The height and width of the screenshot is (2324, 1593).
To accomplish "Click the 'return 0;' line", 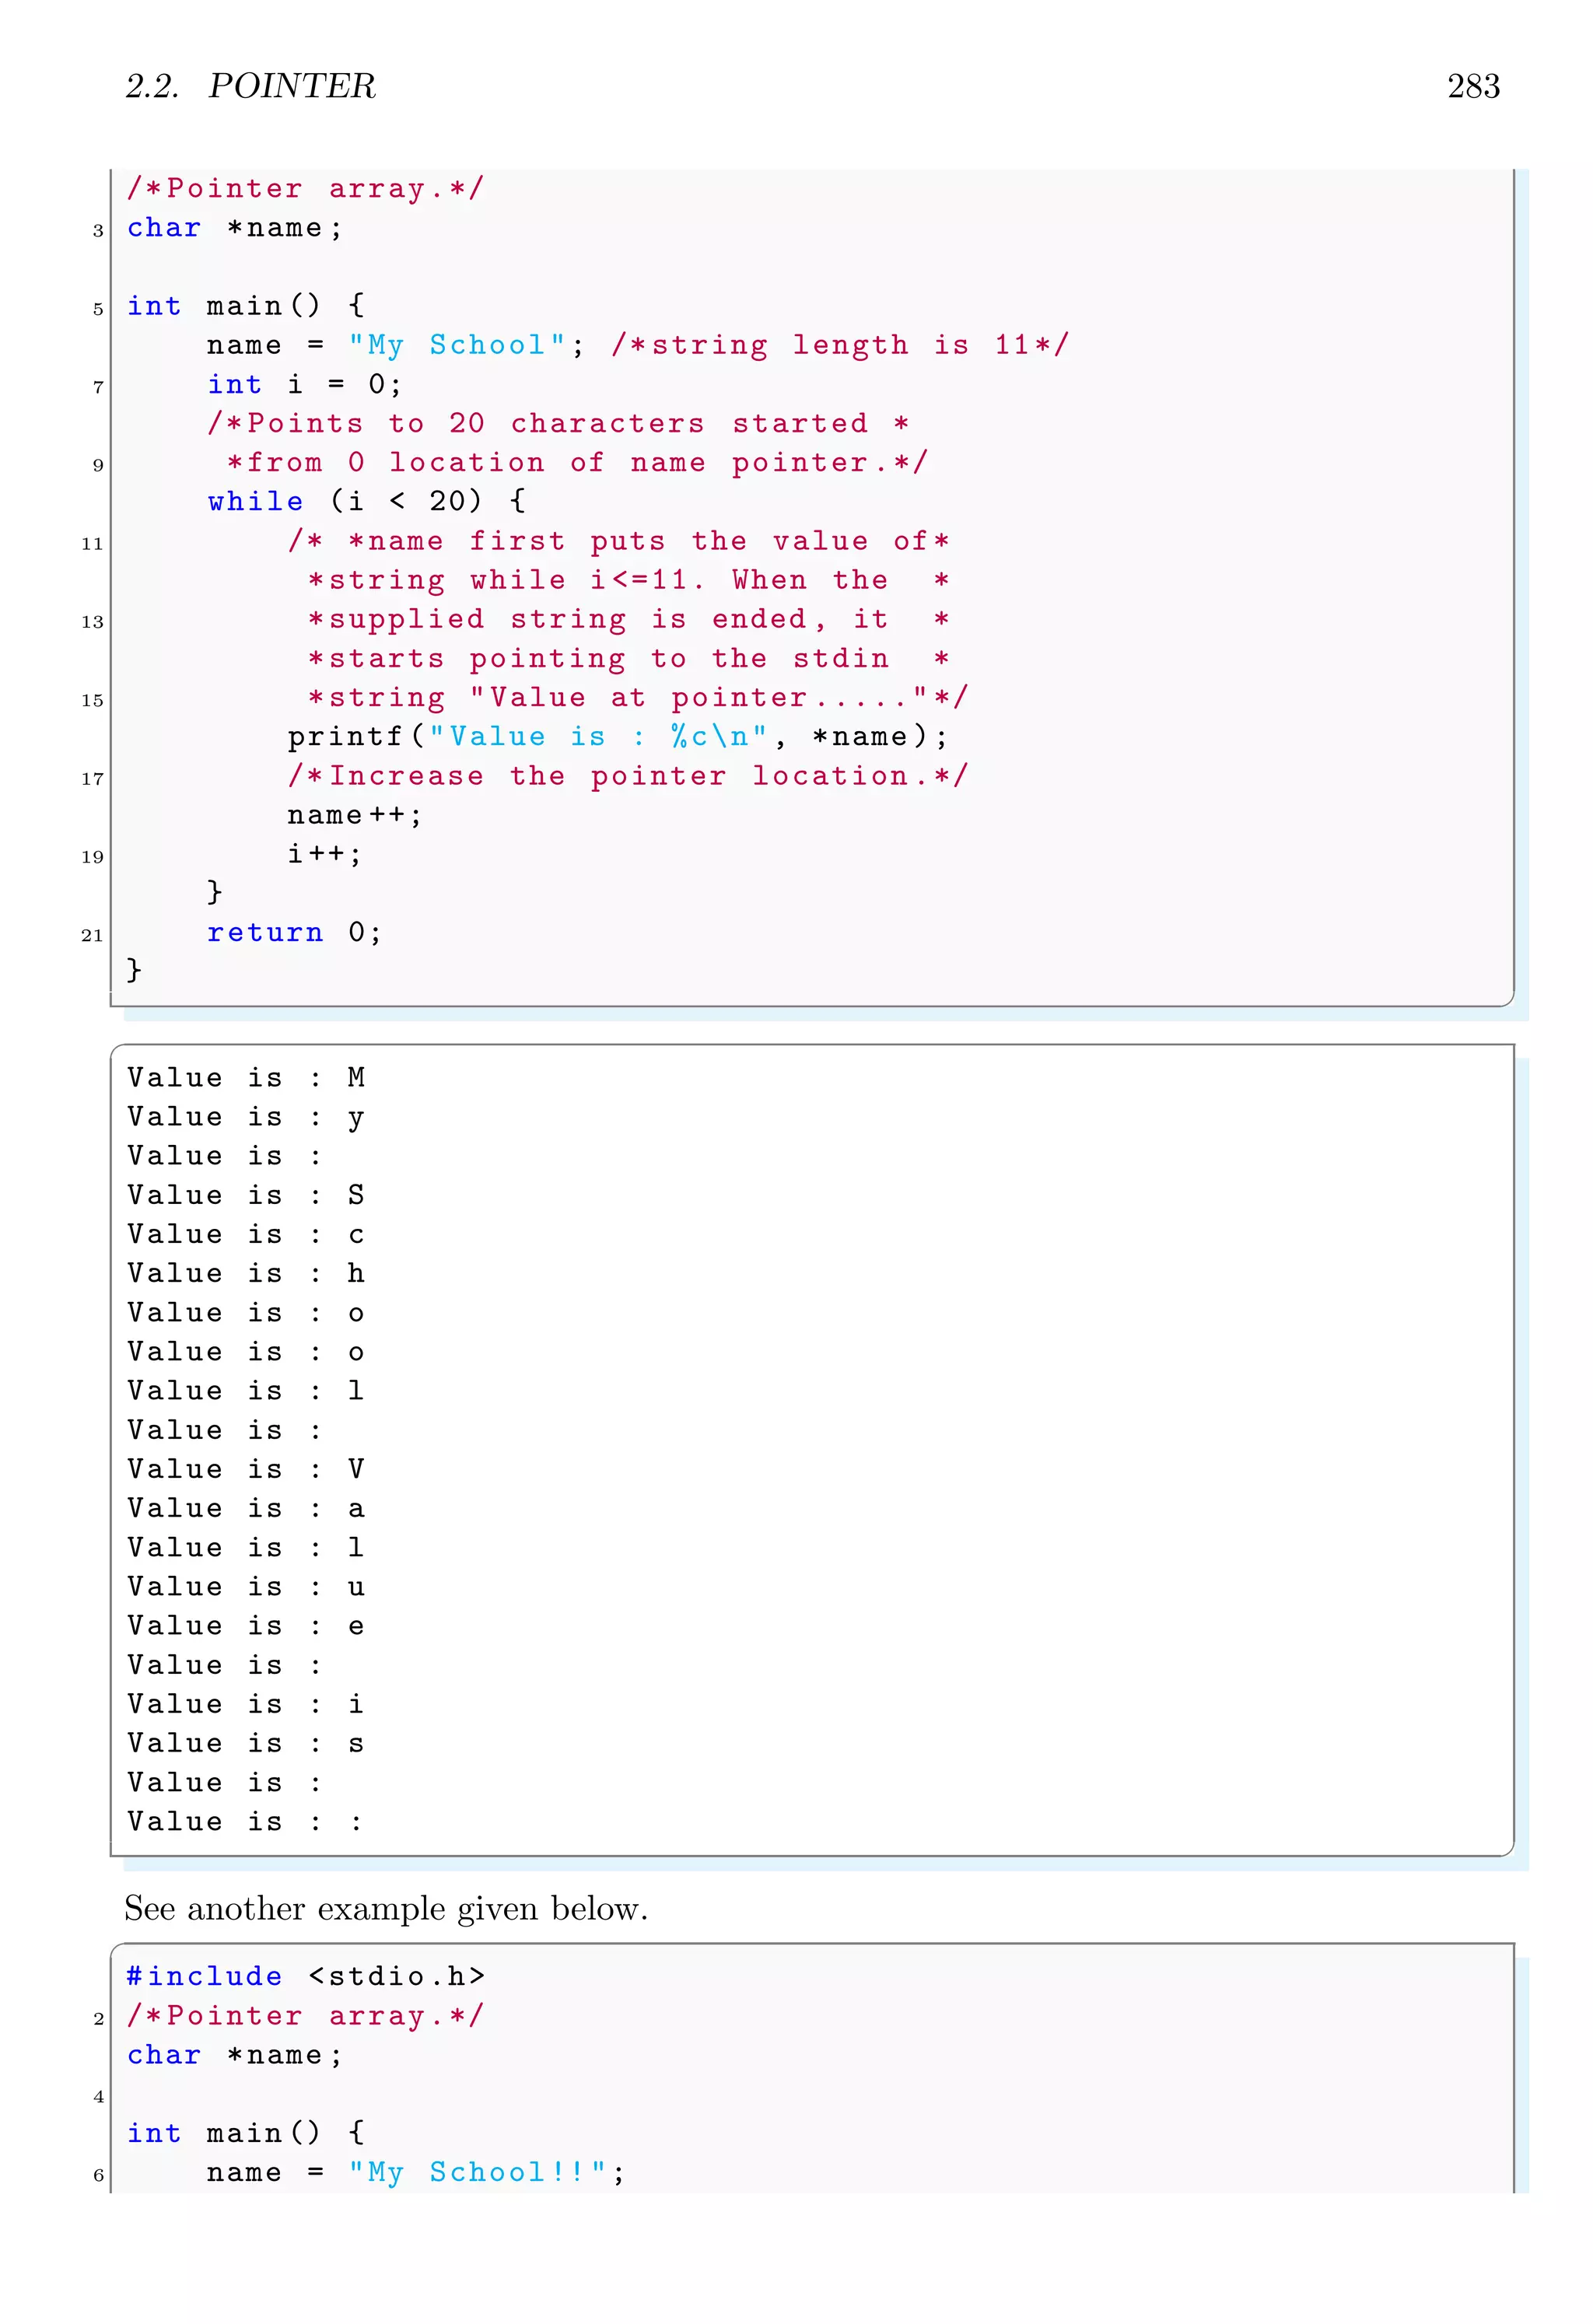I will [294, 932].
